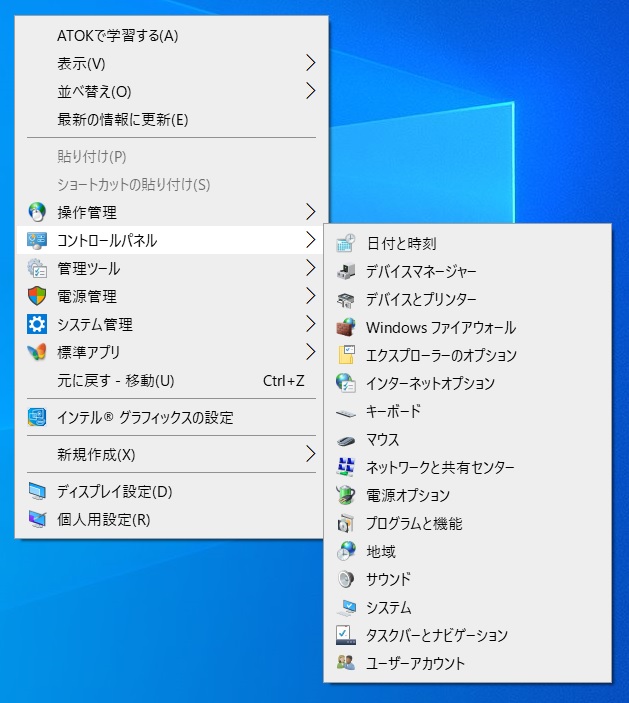Viewport: 629px width, 703px height.
Task: Click the サウンド speaker icon
Action: point(346,579)
